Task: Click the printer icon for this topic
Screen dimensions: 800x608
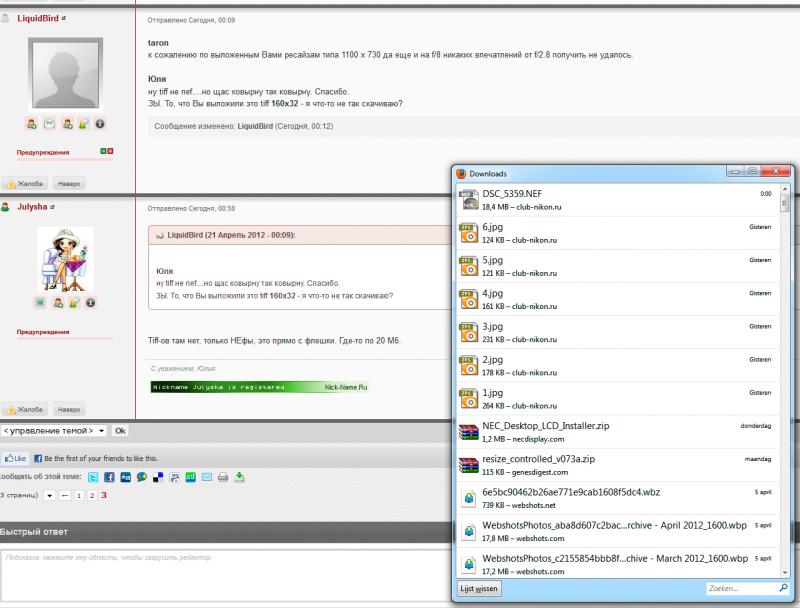Action: tap(223, 477)
